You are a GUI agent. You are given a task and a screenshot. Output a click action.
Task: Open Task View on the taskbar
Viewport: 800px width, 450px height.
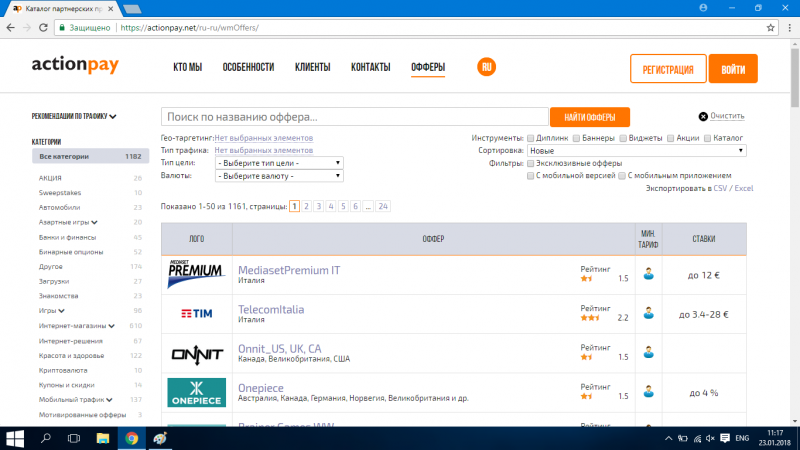(x=74, y=438)
